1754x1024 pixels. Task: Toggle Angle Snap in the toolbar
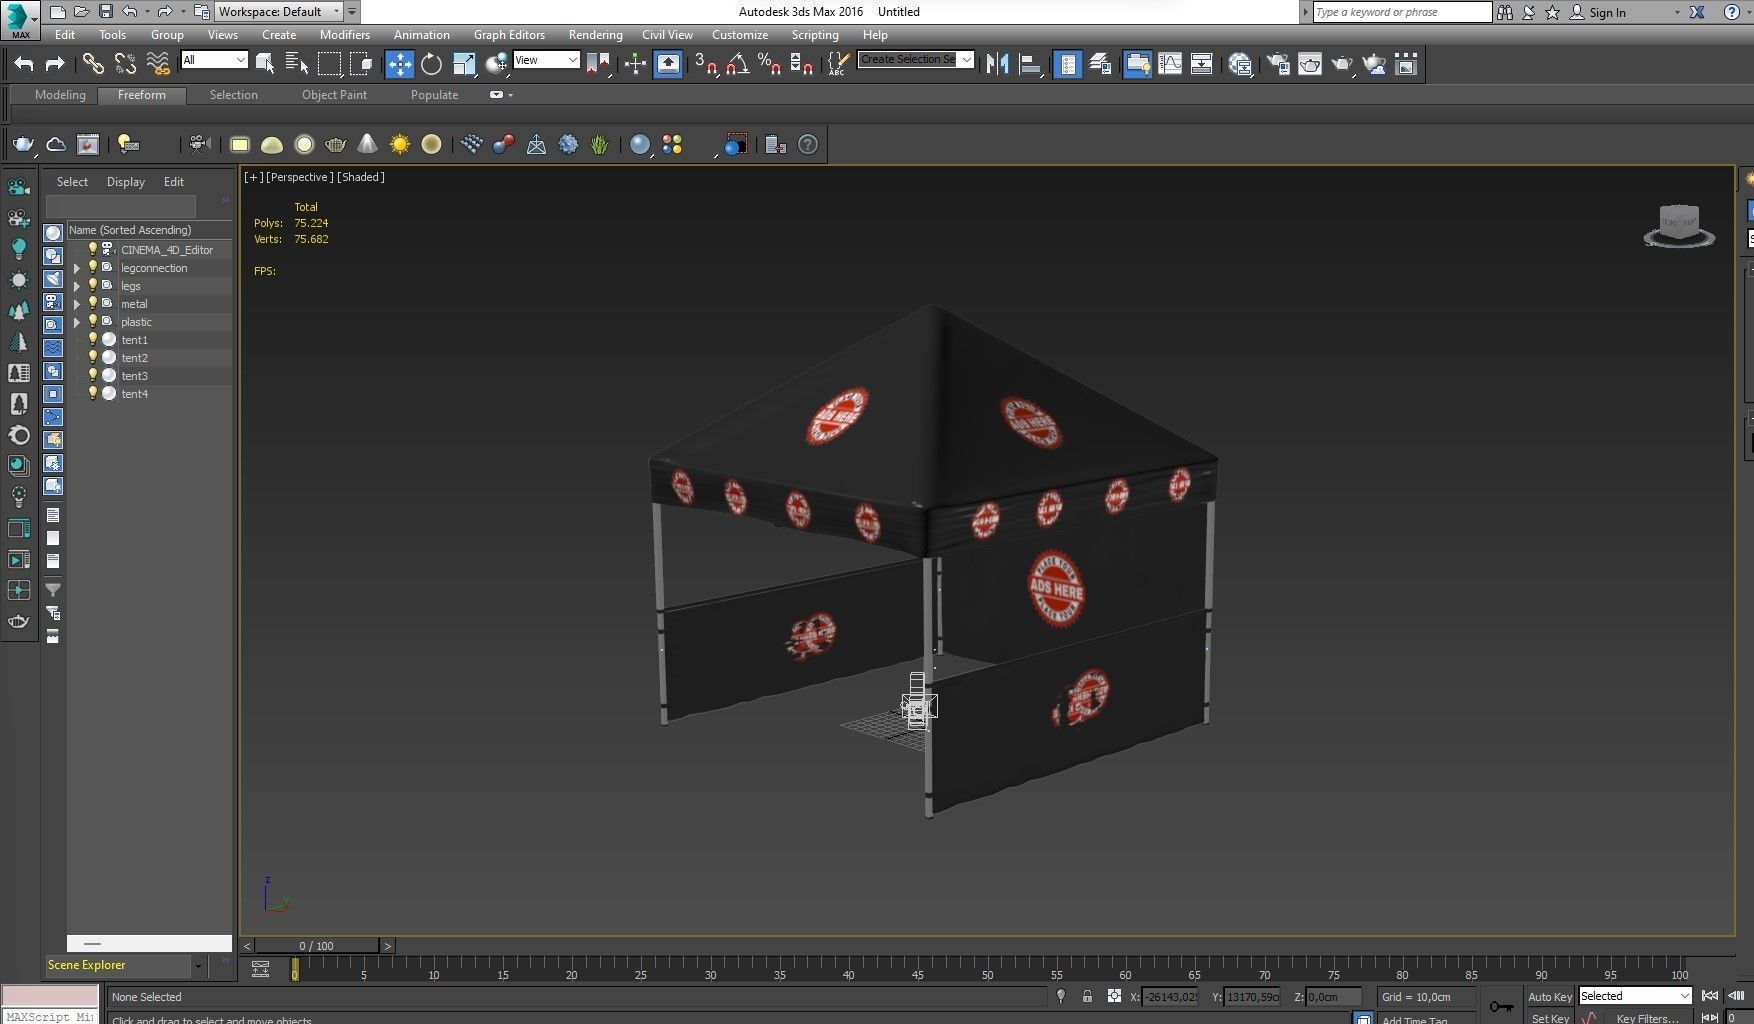738,64
